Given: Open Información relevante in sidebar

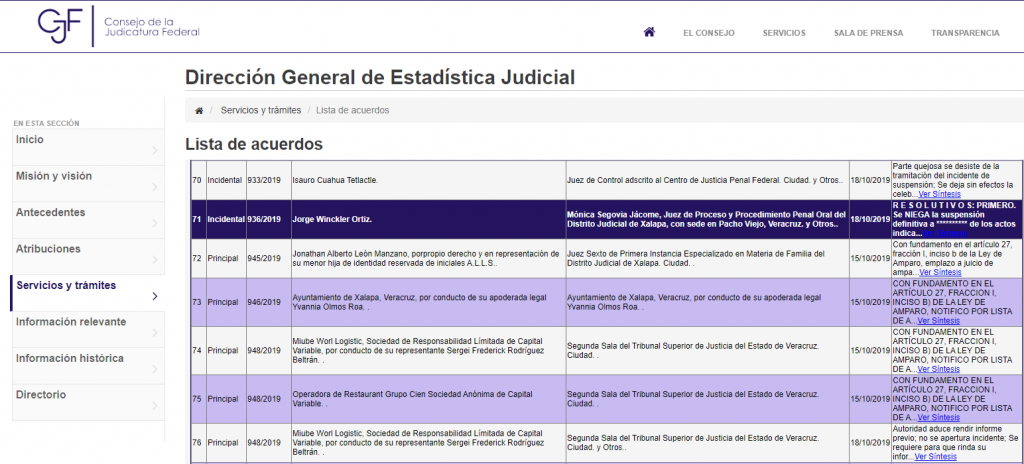Looking at the screenshot, I should pos(71,322).
